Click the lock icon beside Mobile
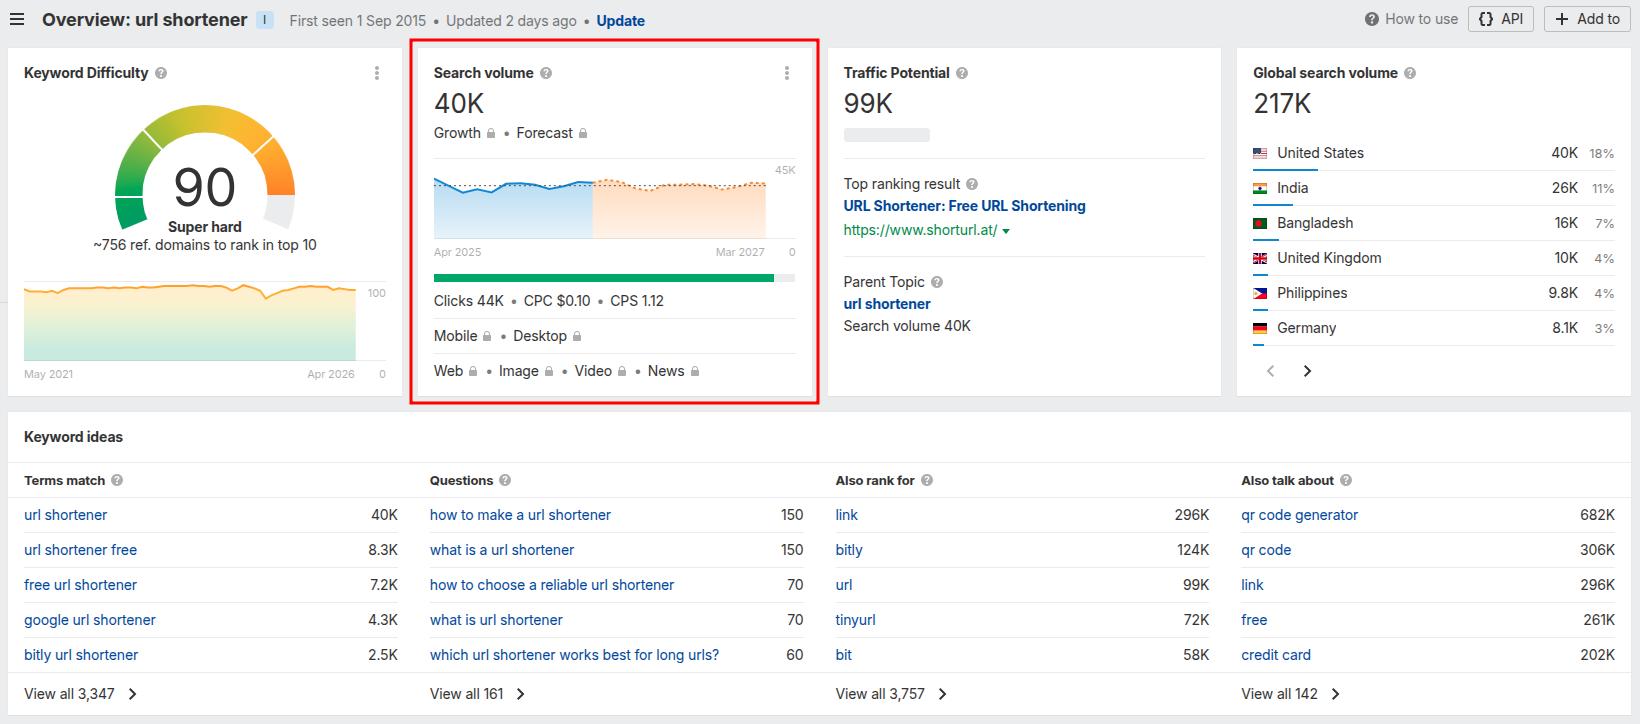Viewport: 1640px width, 724px height. click(487, 336)
